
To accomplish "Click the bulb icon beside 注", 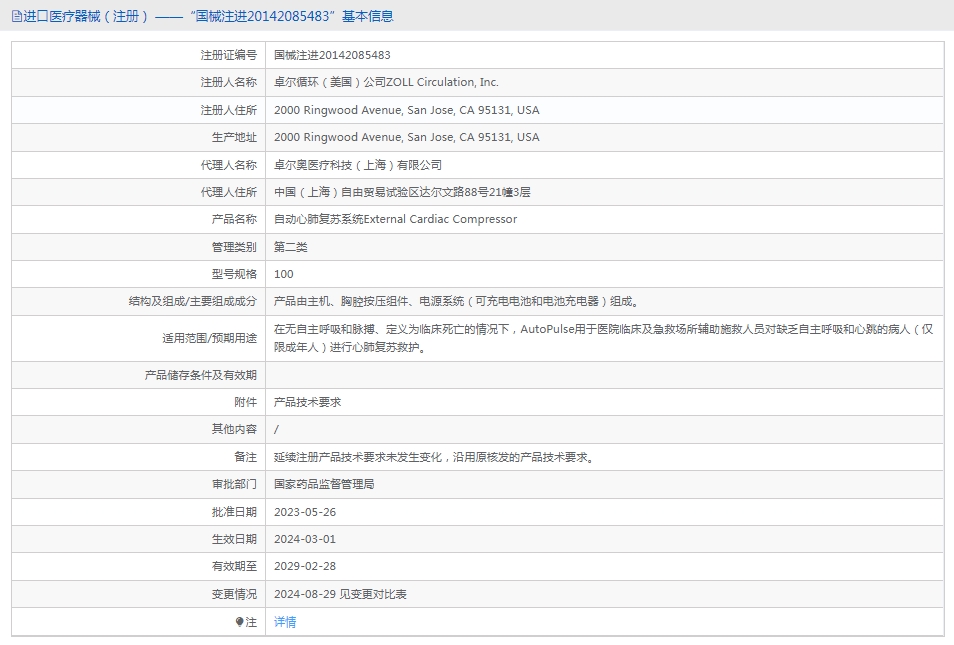I will coord(240,622).
